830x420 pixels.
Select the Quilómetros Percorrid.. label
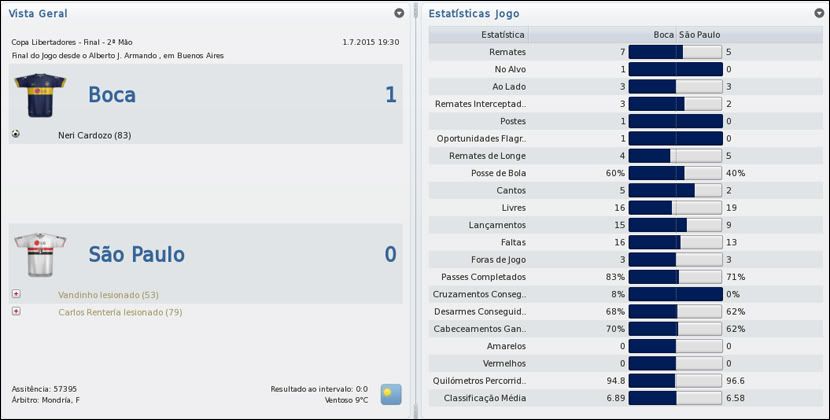coord(479,381)
